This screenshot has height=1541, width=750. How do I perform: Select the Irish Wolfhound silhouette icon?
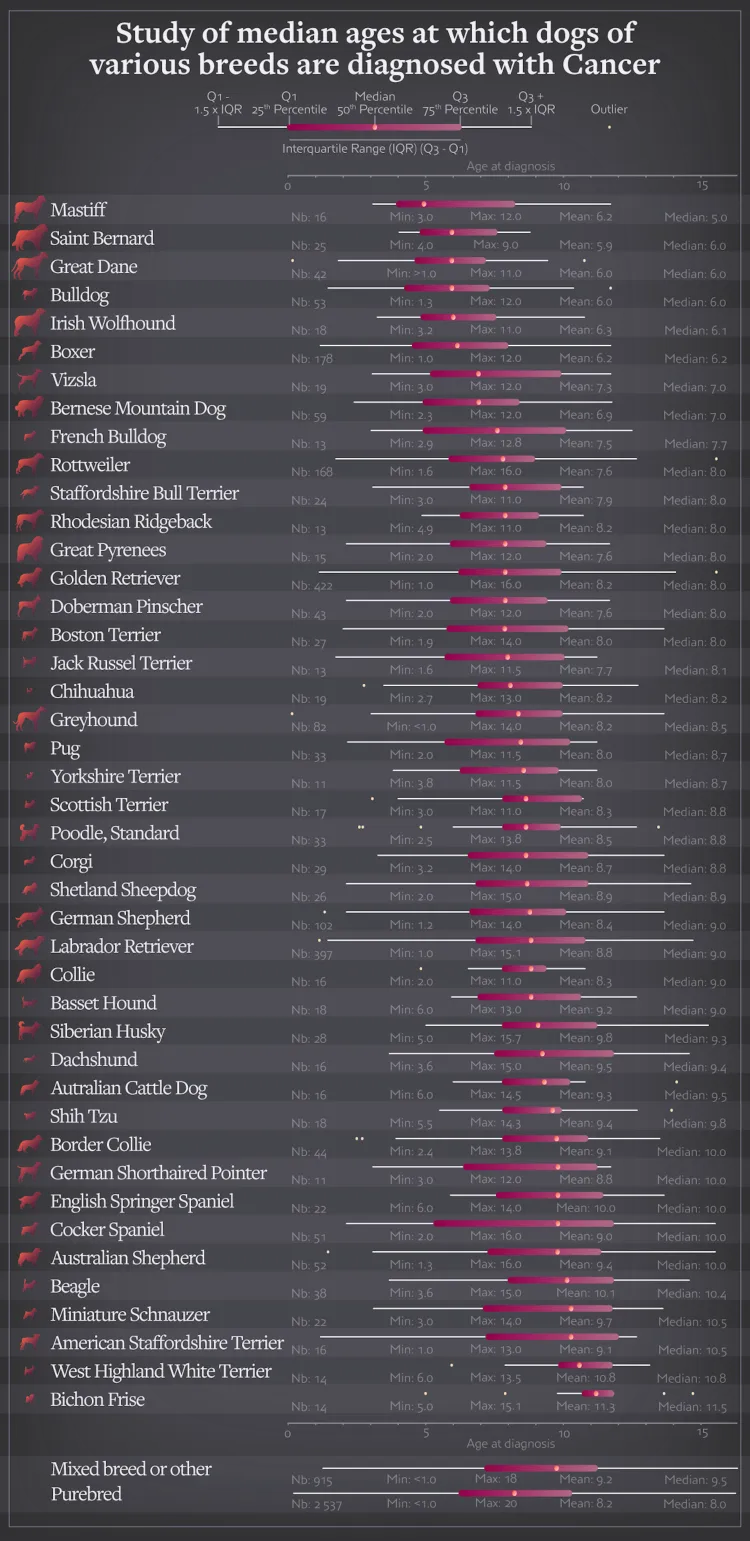click(x=29, y=323)
